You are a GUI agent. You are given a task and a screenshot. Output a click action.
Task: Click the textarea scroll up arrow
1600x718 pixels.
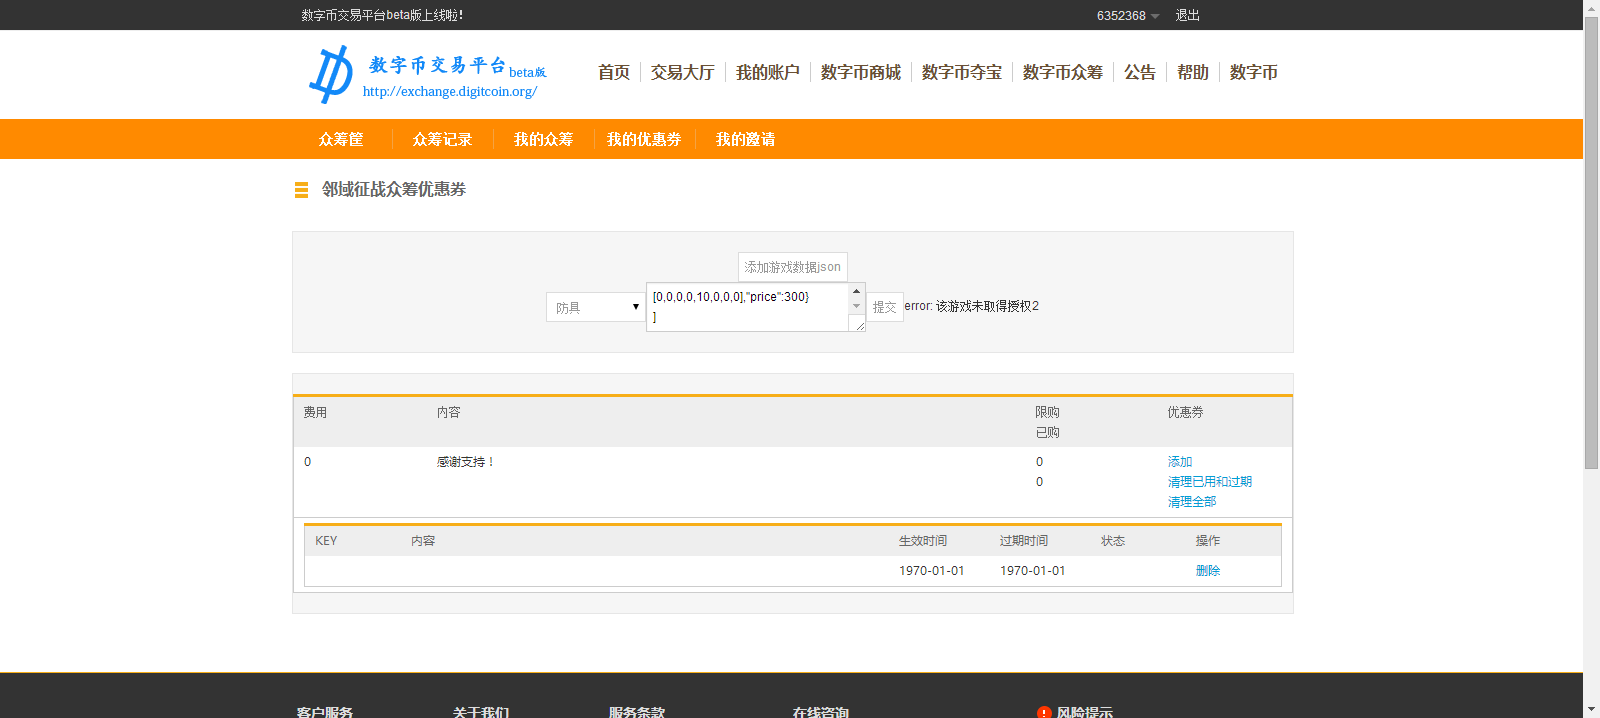(856, 291)
